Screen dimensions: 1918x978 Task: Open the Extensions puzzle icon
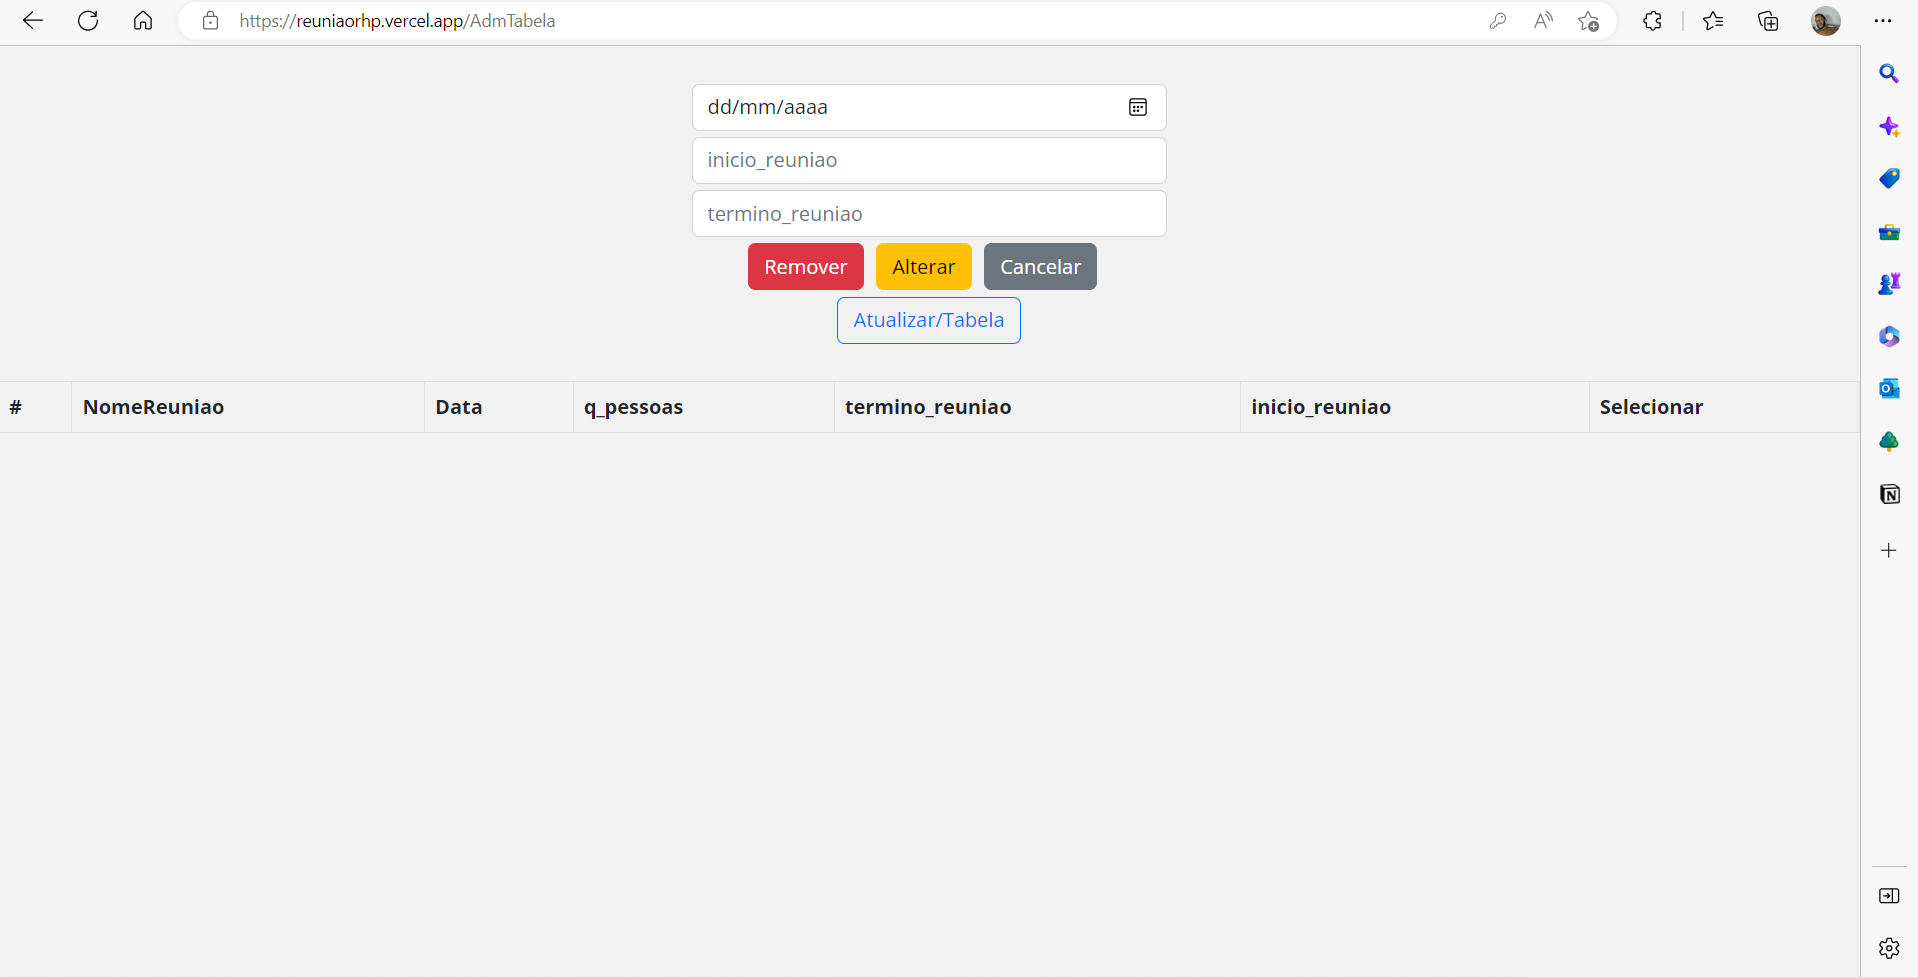(x=1652, y=20)
